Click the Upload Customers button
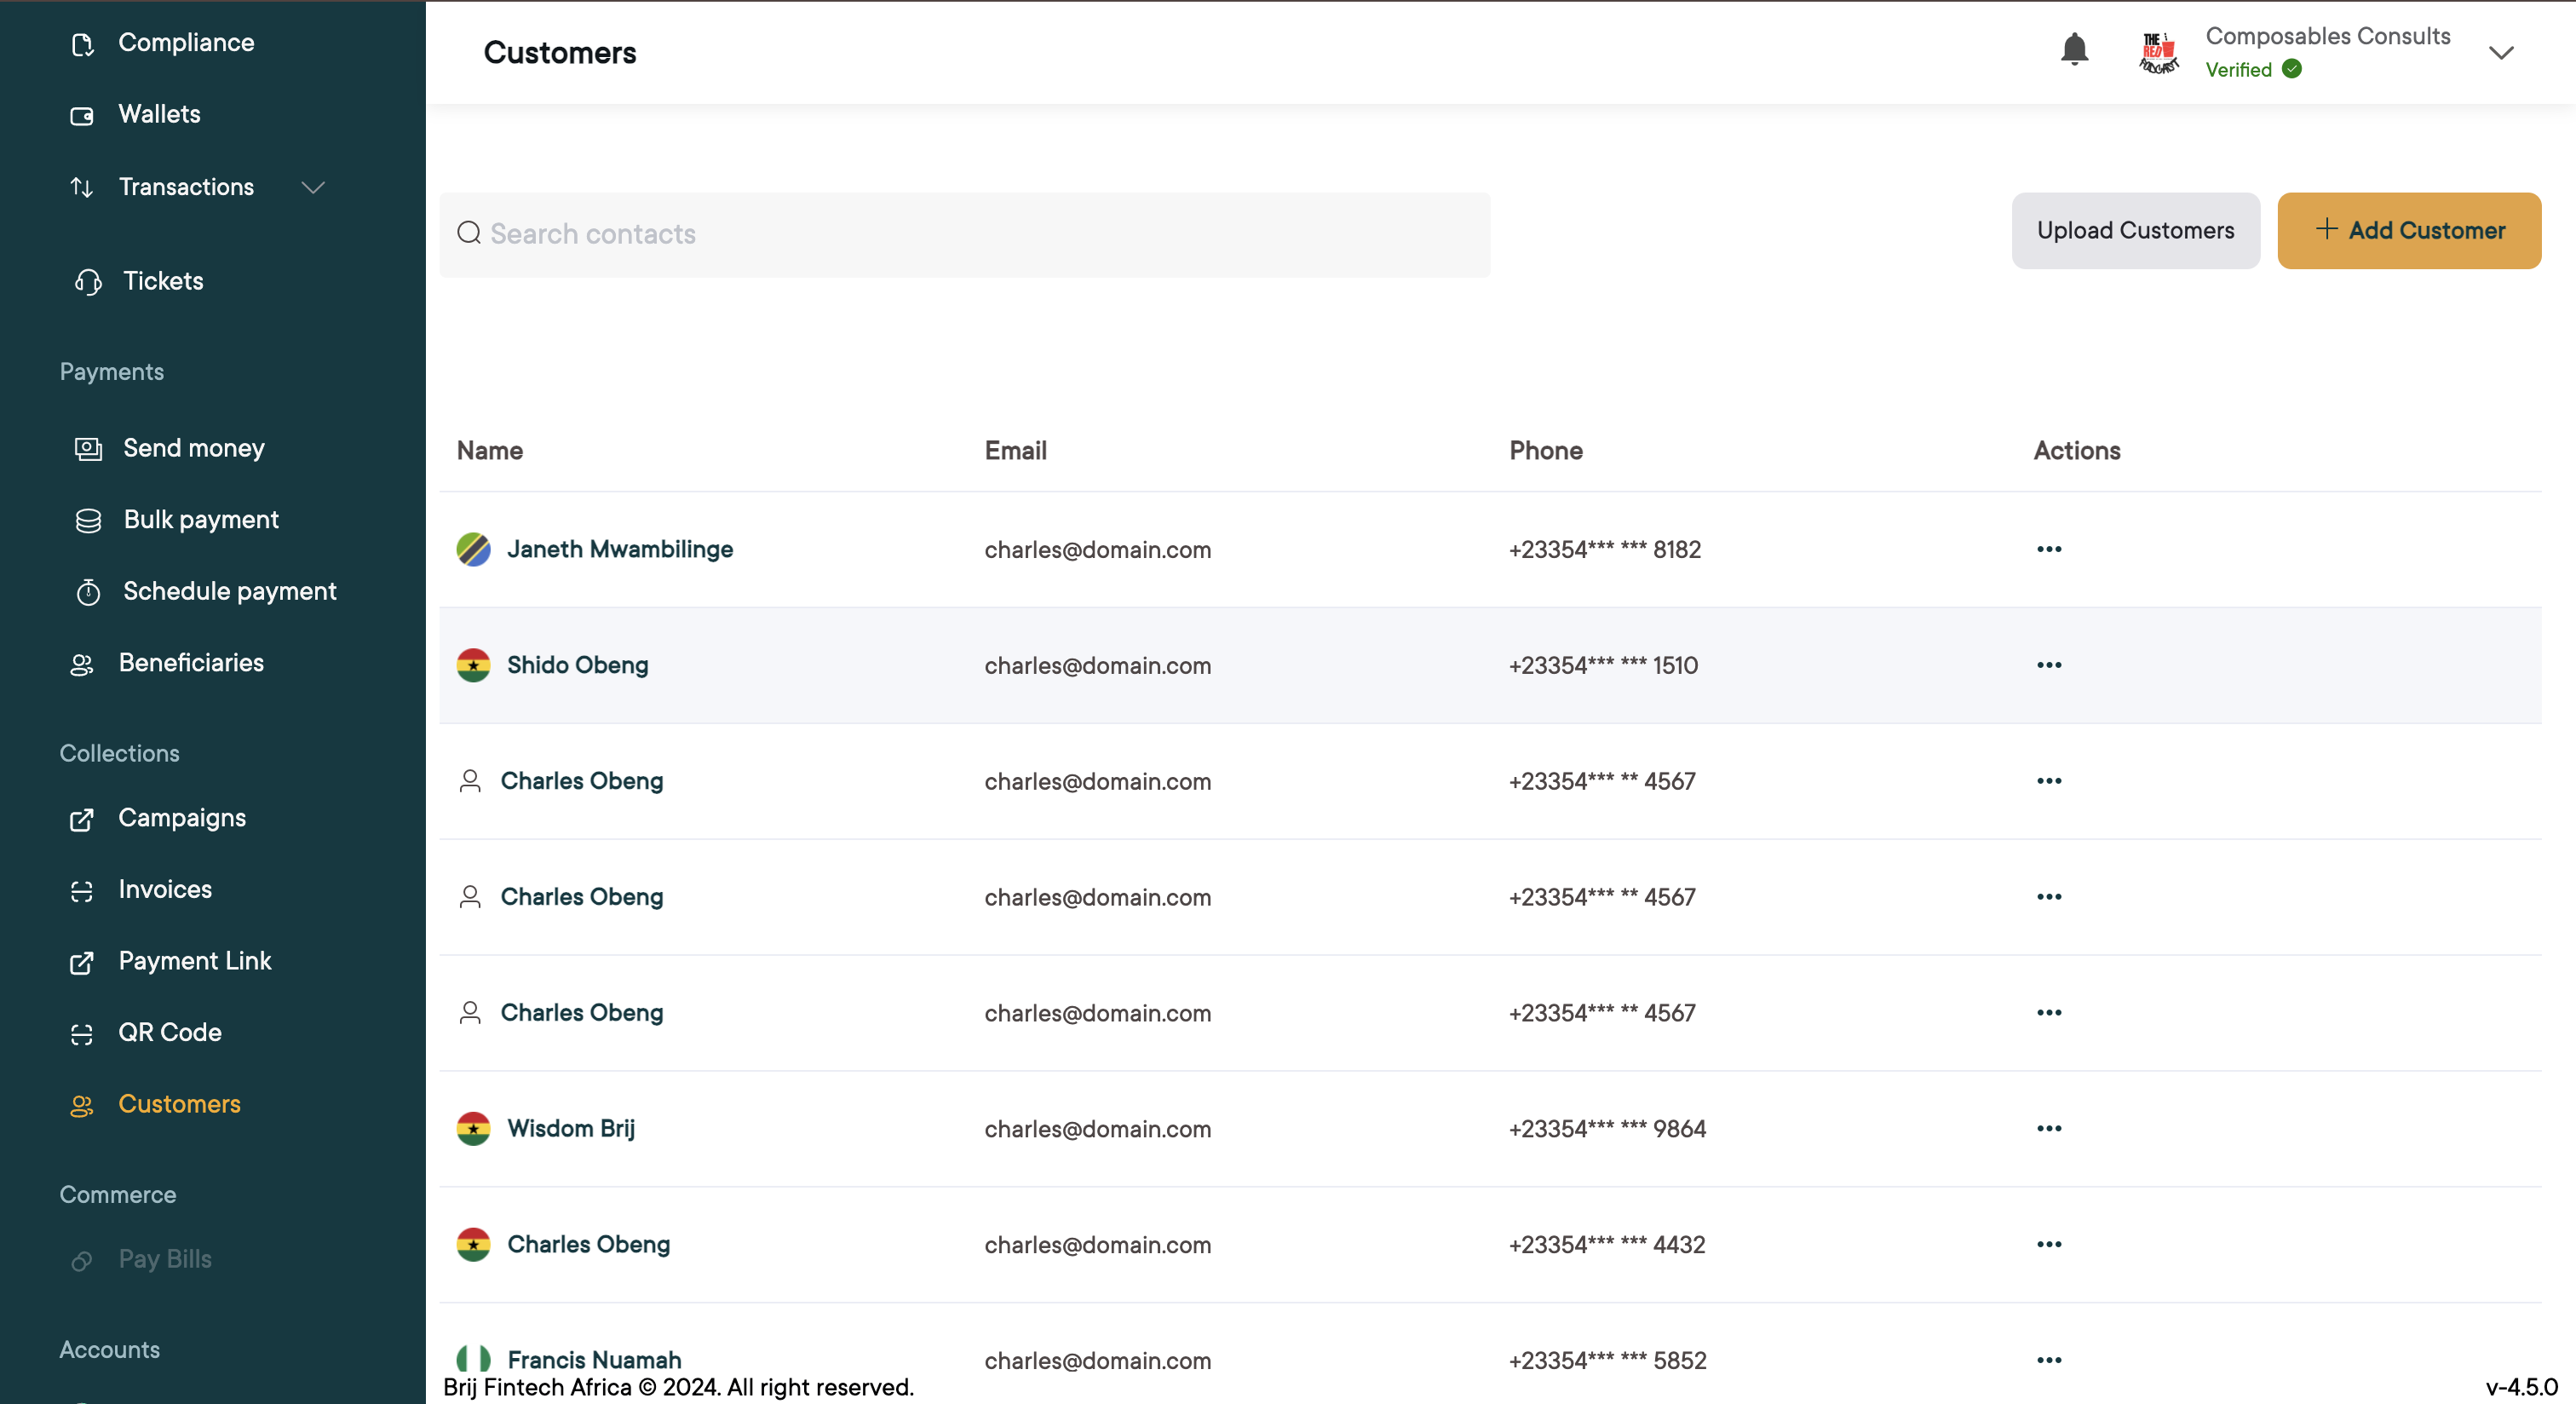 click(2135, 230)
